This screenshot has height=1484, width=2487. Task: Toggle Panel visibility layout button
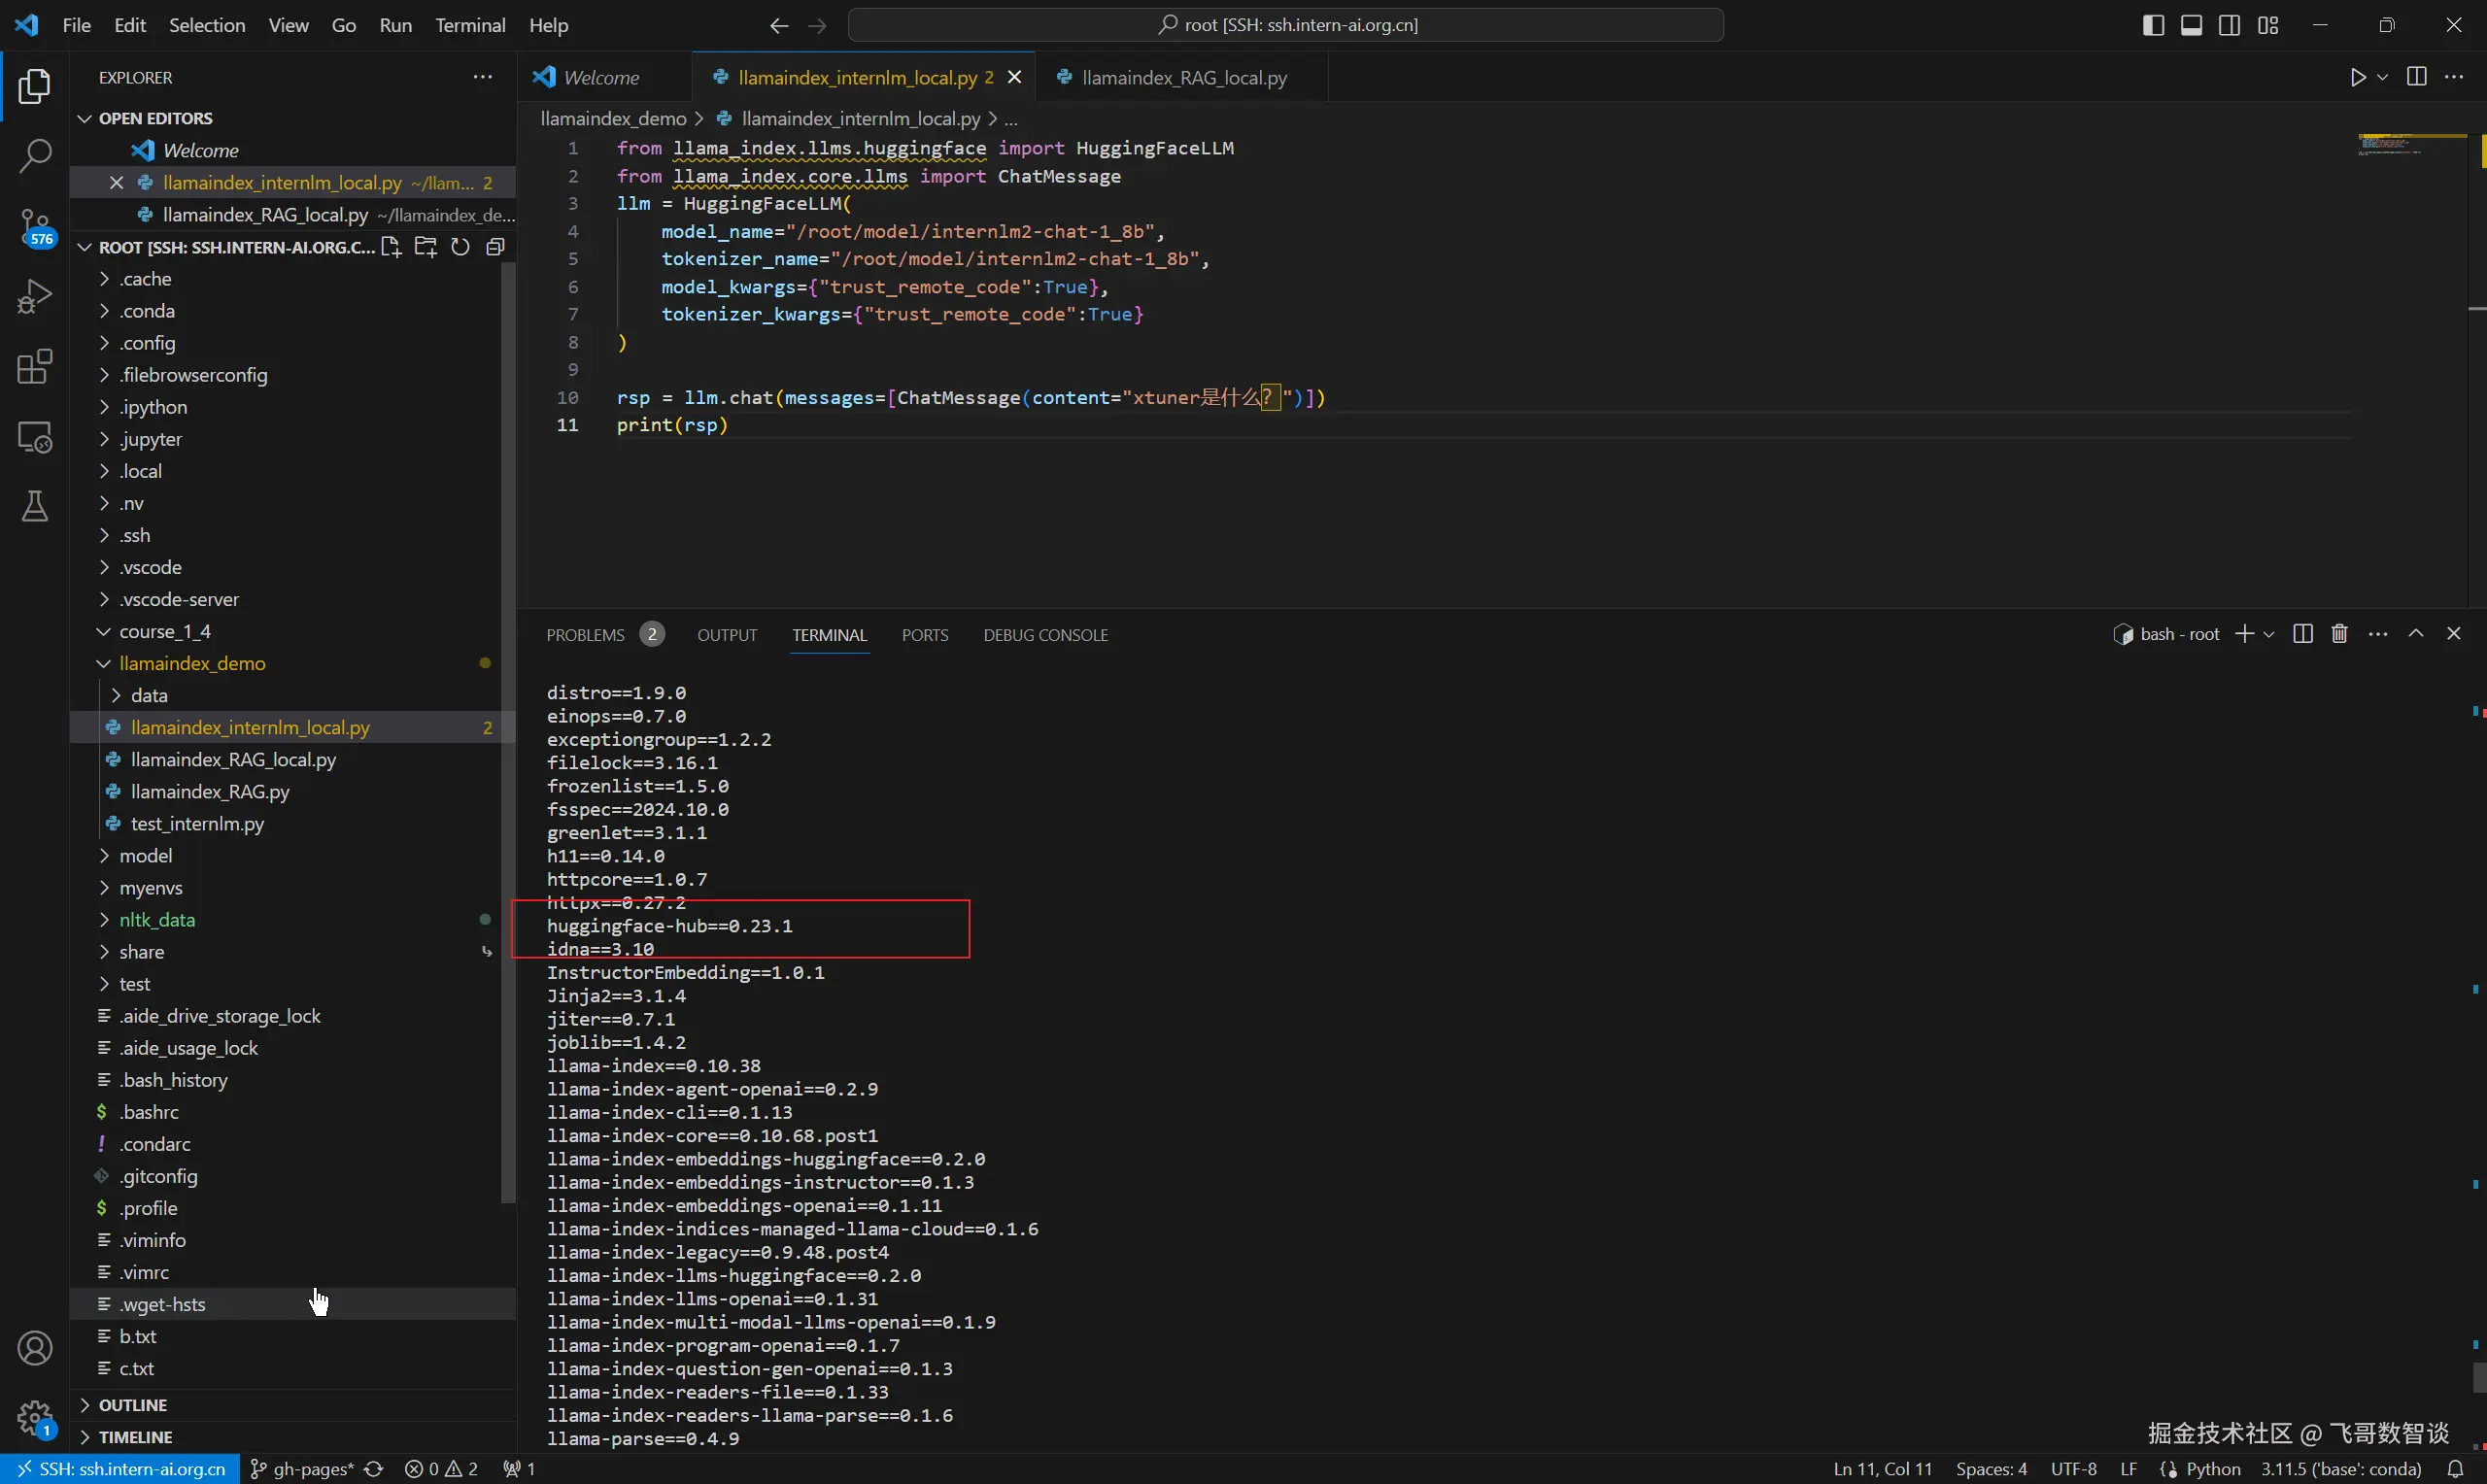[2191, 25]
